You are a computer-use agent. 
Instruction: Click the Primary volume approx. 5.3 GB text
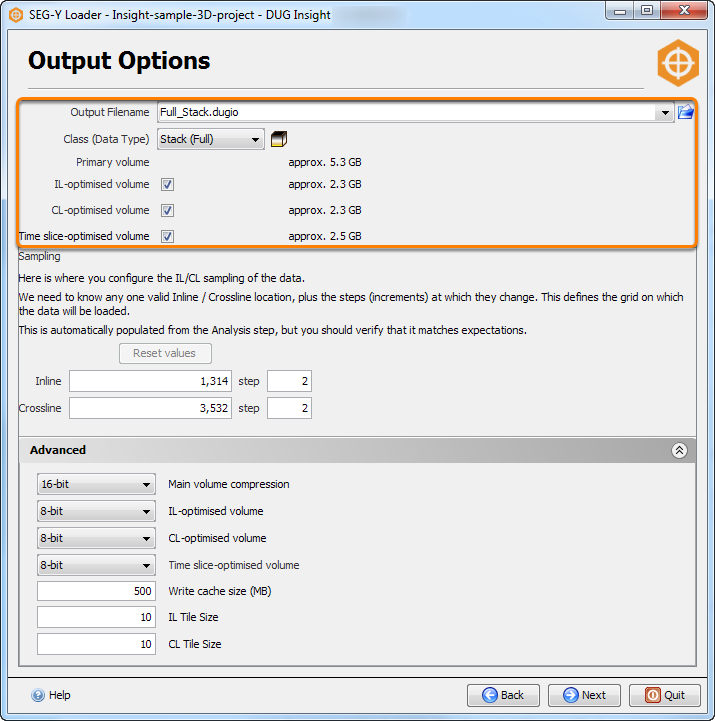(325, 162)
